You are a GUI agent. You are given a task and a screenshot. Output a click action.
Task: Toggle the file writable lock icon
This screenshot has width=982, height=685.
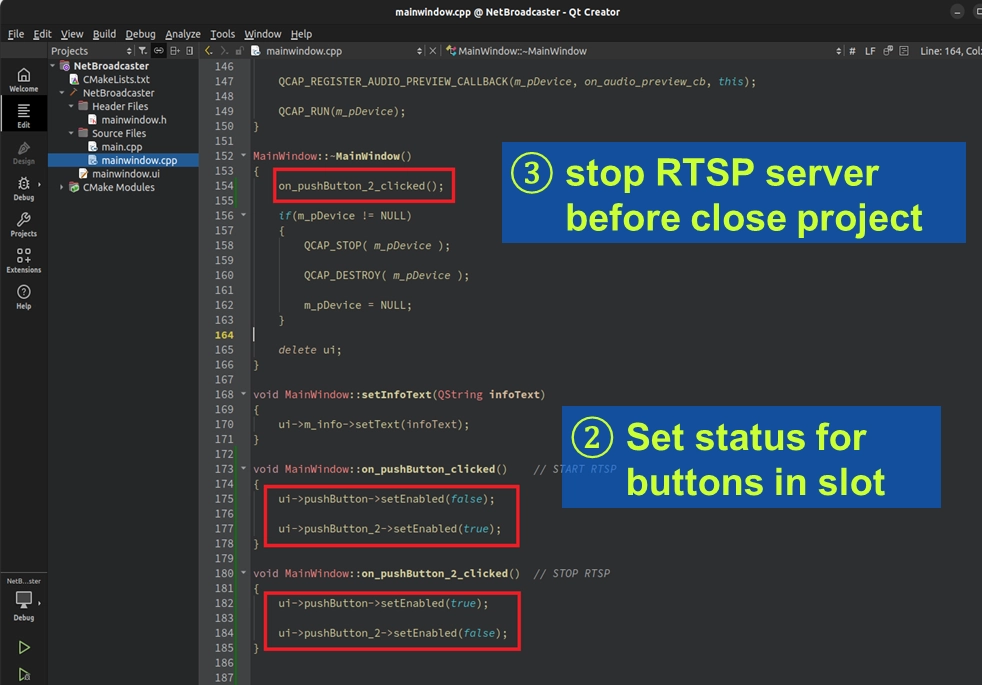tap(239, 51)
